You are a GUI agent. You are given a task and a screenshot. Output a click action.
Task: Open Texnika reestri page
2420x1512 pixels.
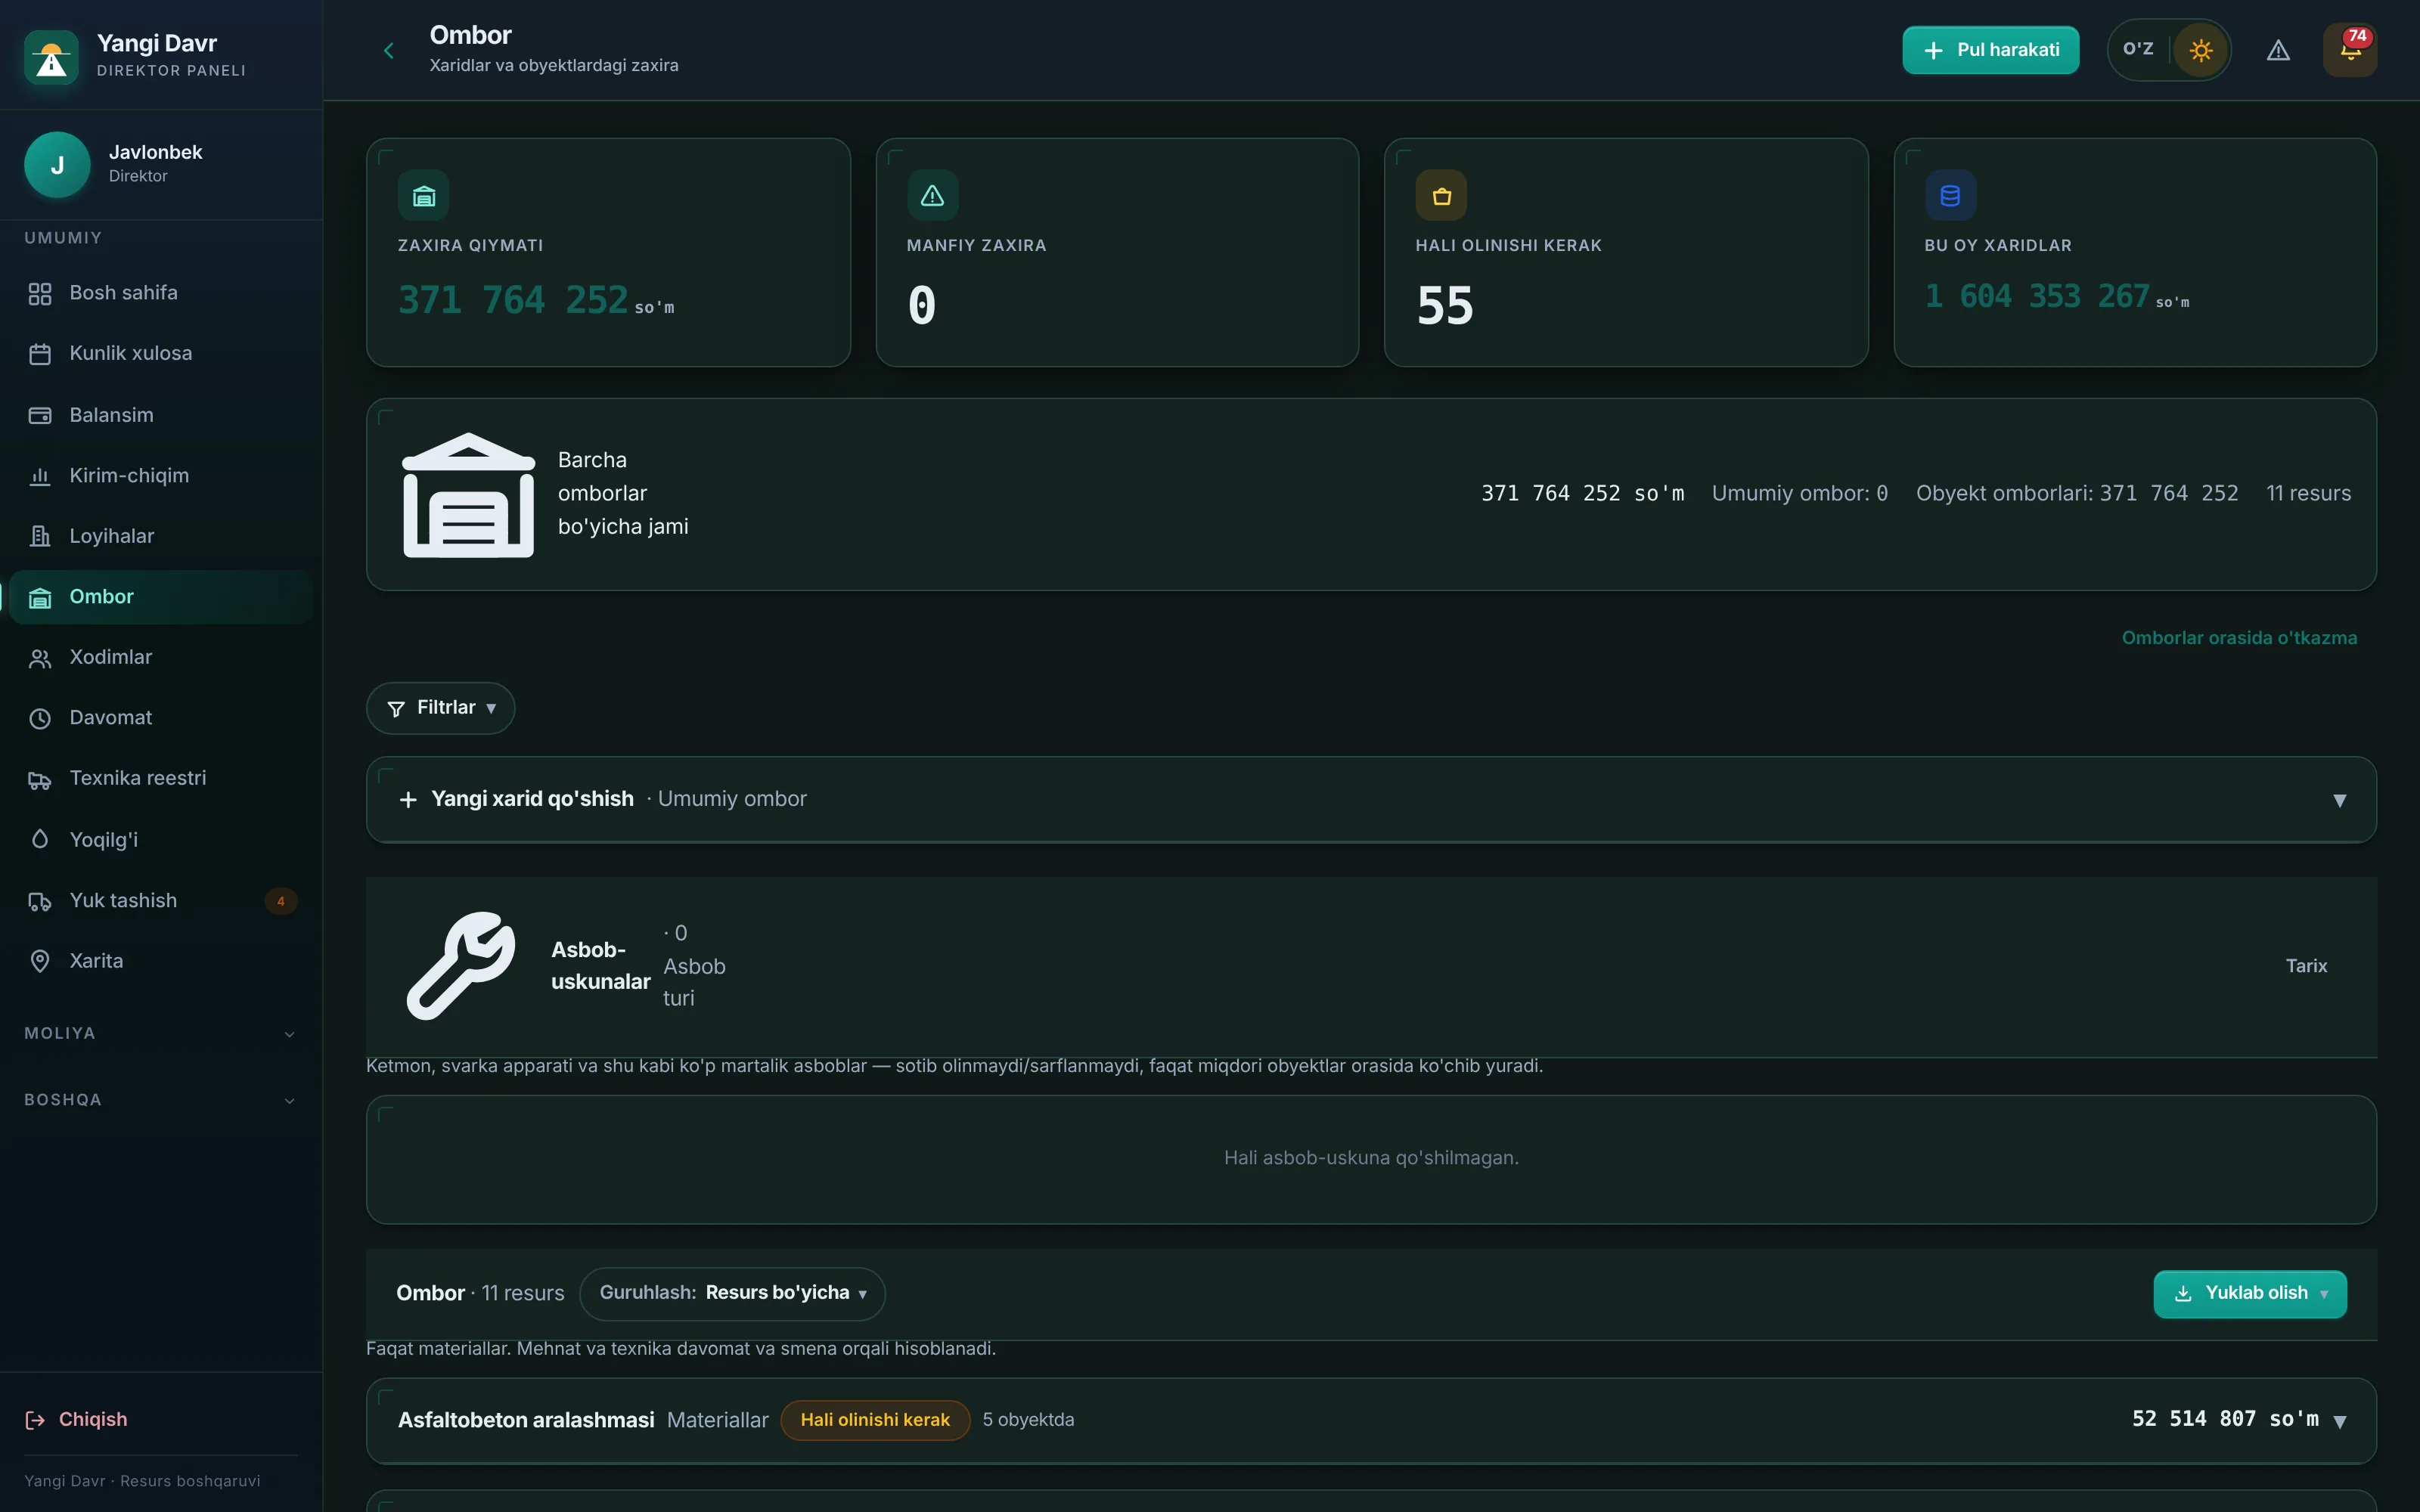pyautogui.click(x=161, y=779)
